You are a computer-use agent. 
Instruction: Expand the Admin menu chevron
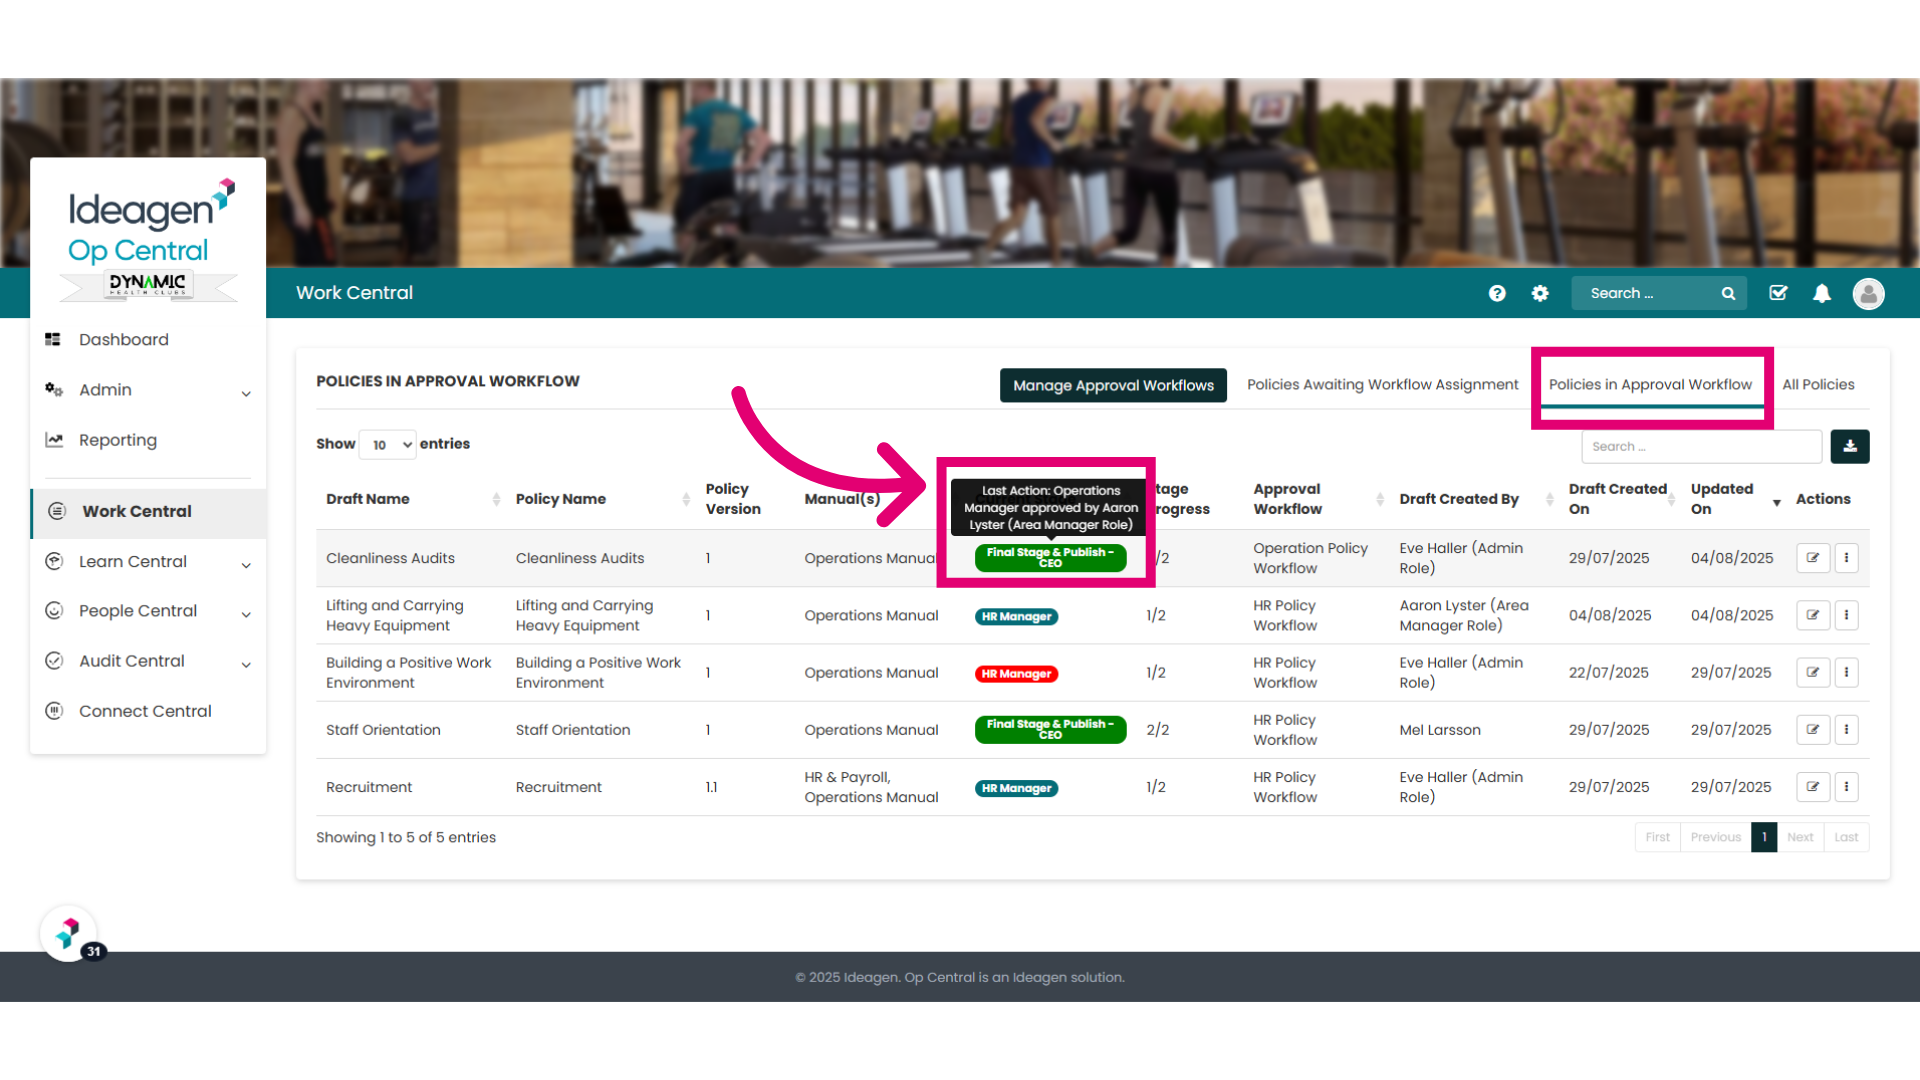point(246,393)
